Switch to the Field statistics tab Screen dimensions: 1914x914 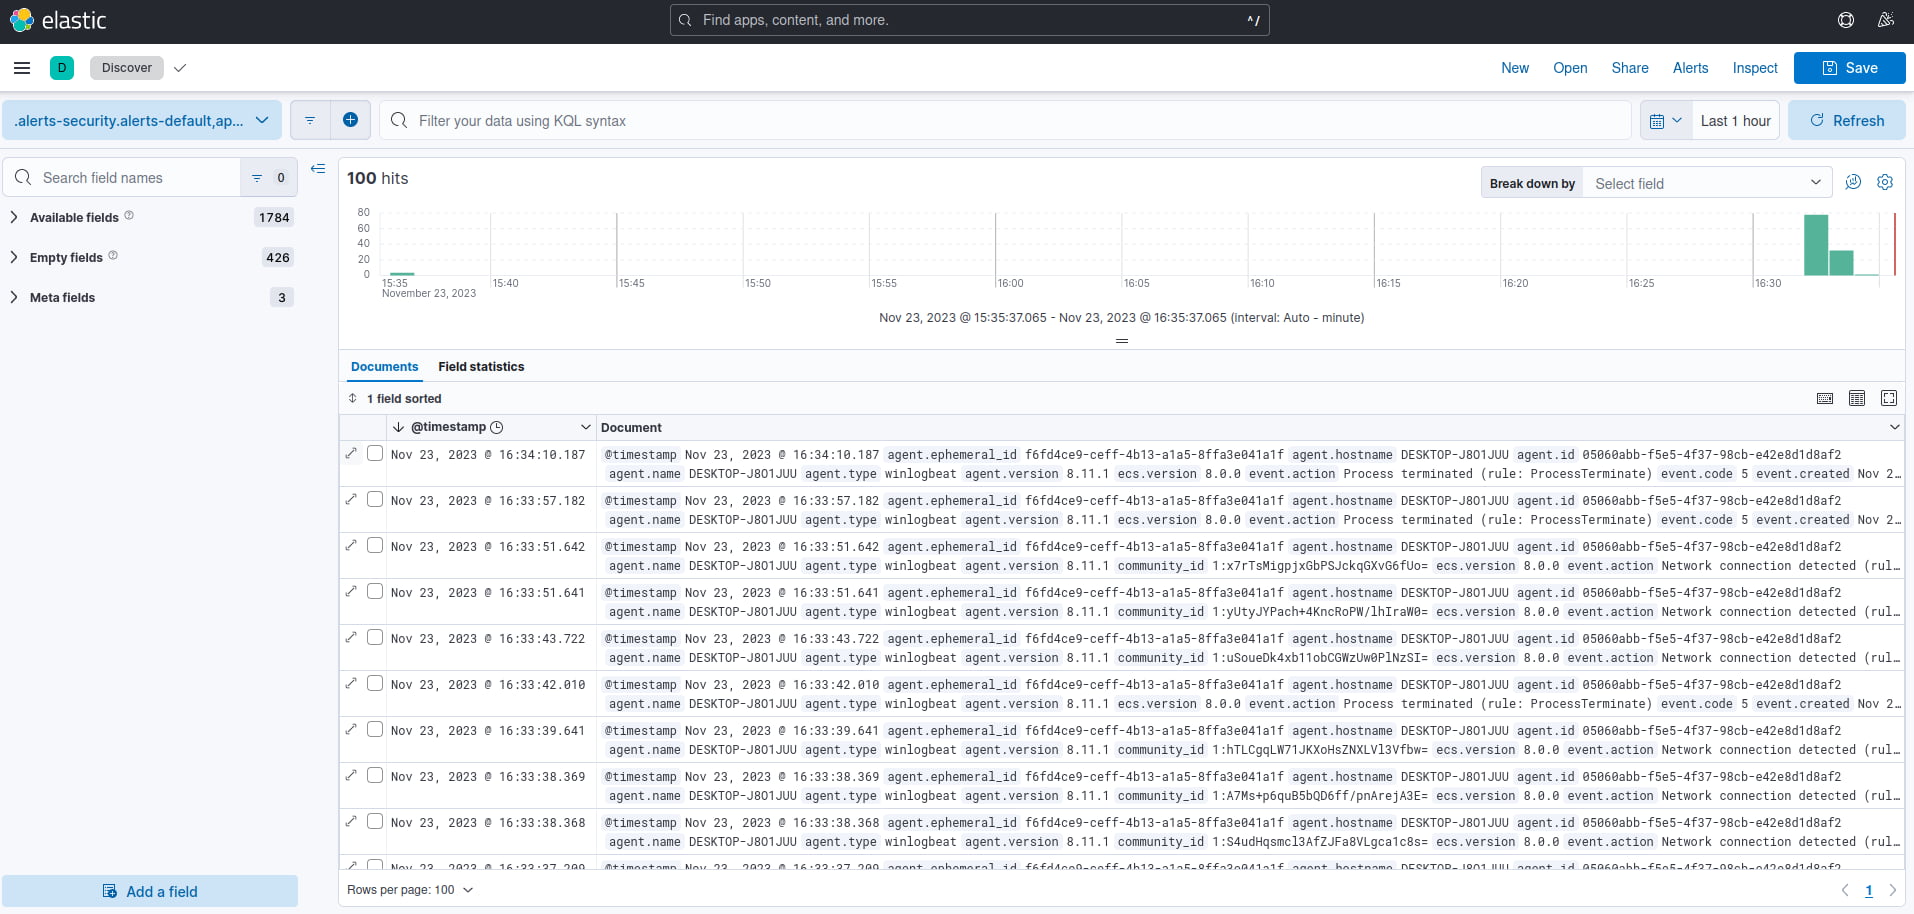tap(481, 367)
